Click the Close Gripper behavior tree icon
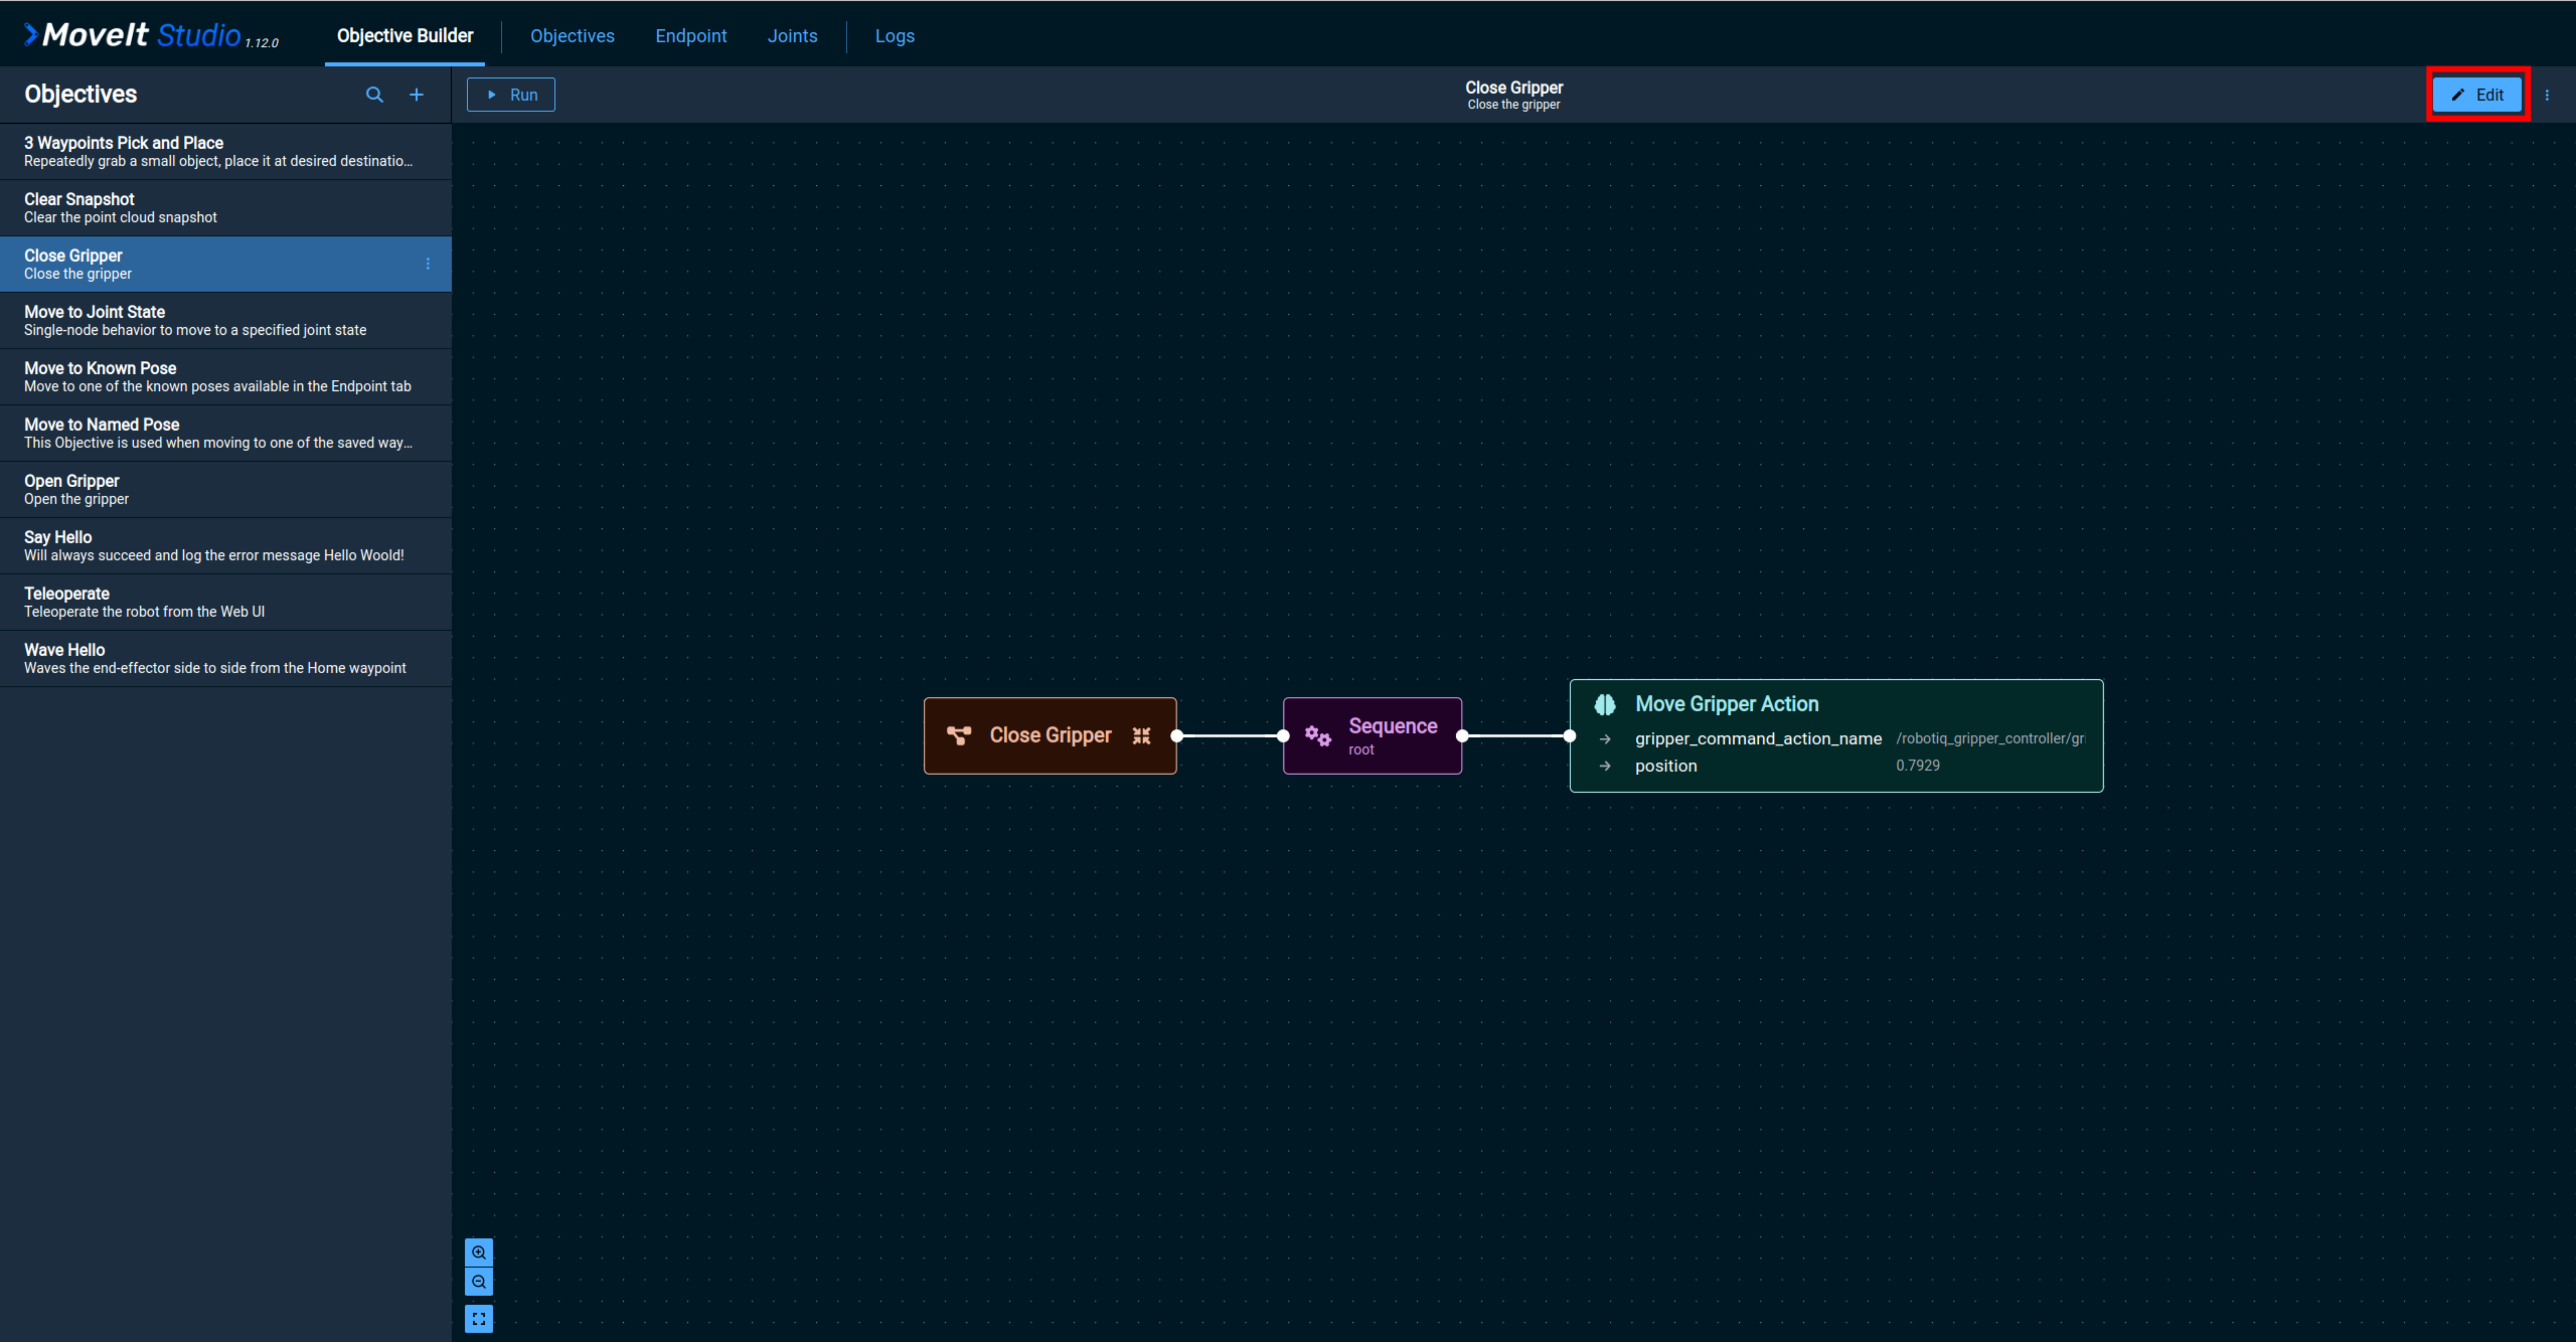Viewport: 2576px width, 1342px height. pos(959,734)
